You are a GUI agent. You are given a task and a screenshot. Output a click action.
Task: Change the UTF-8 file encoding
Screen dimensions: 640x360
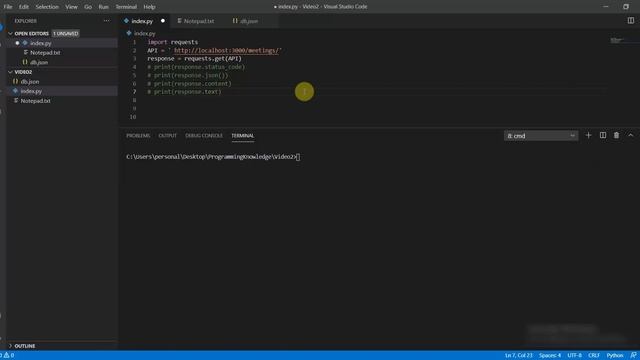(x=574, y=355)
